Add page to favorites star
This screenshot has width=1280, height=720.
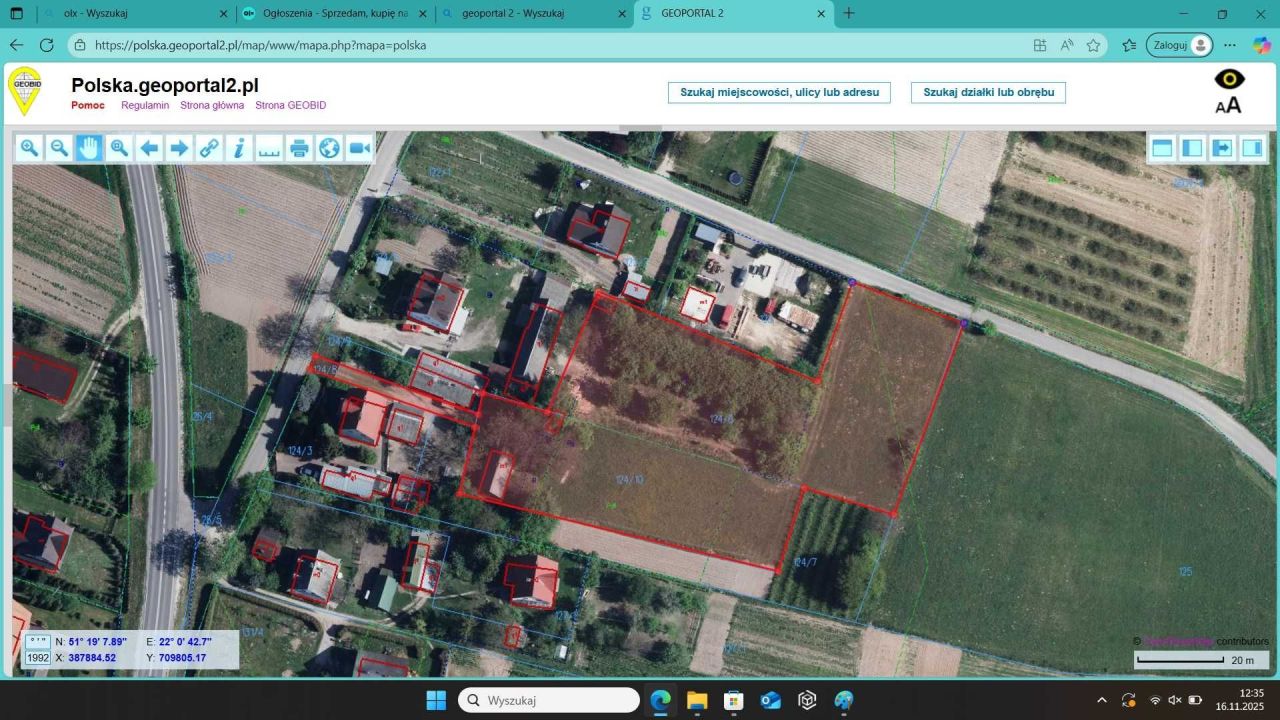pyautogui.click(x=1094, y=45)
